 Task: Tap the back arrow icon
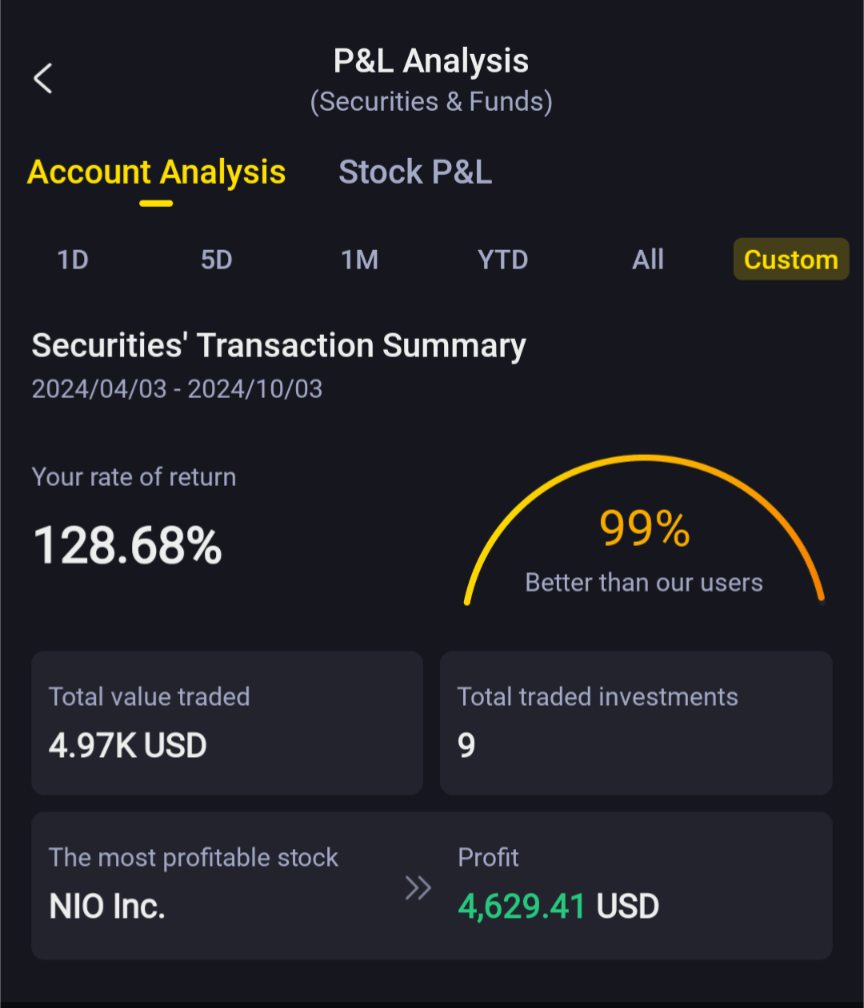click(43, 78)
